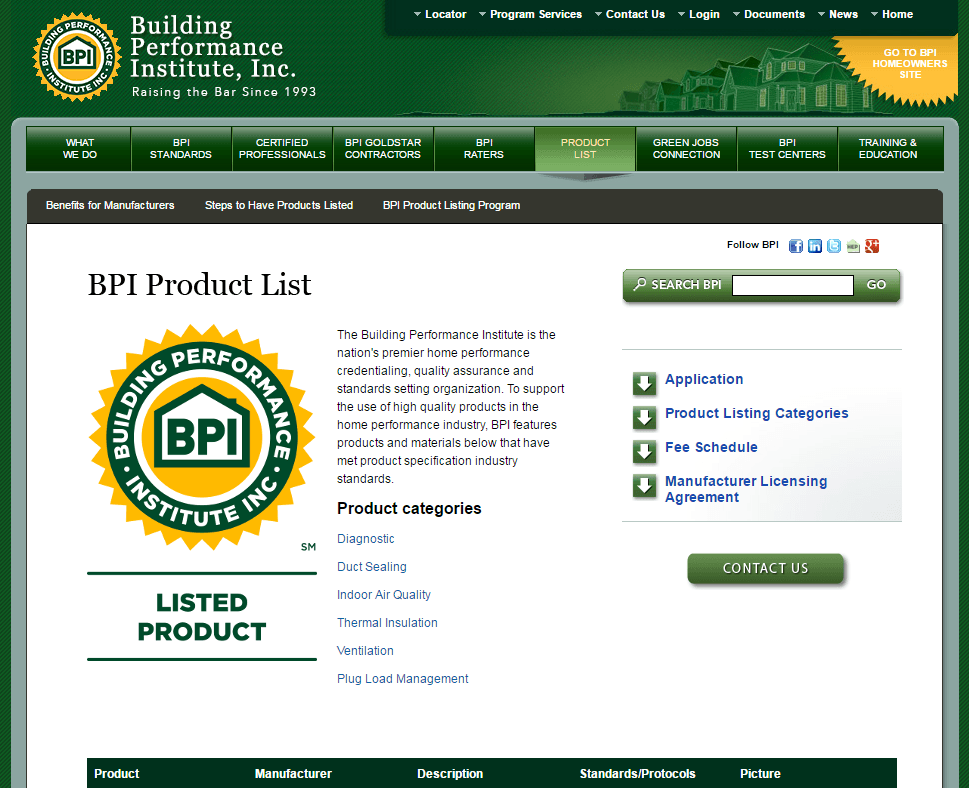Go to the Indoor Air Quality category

pos(383,595)
